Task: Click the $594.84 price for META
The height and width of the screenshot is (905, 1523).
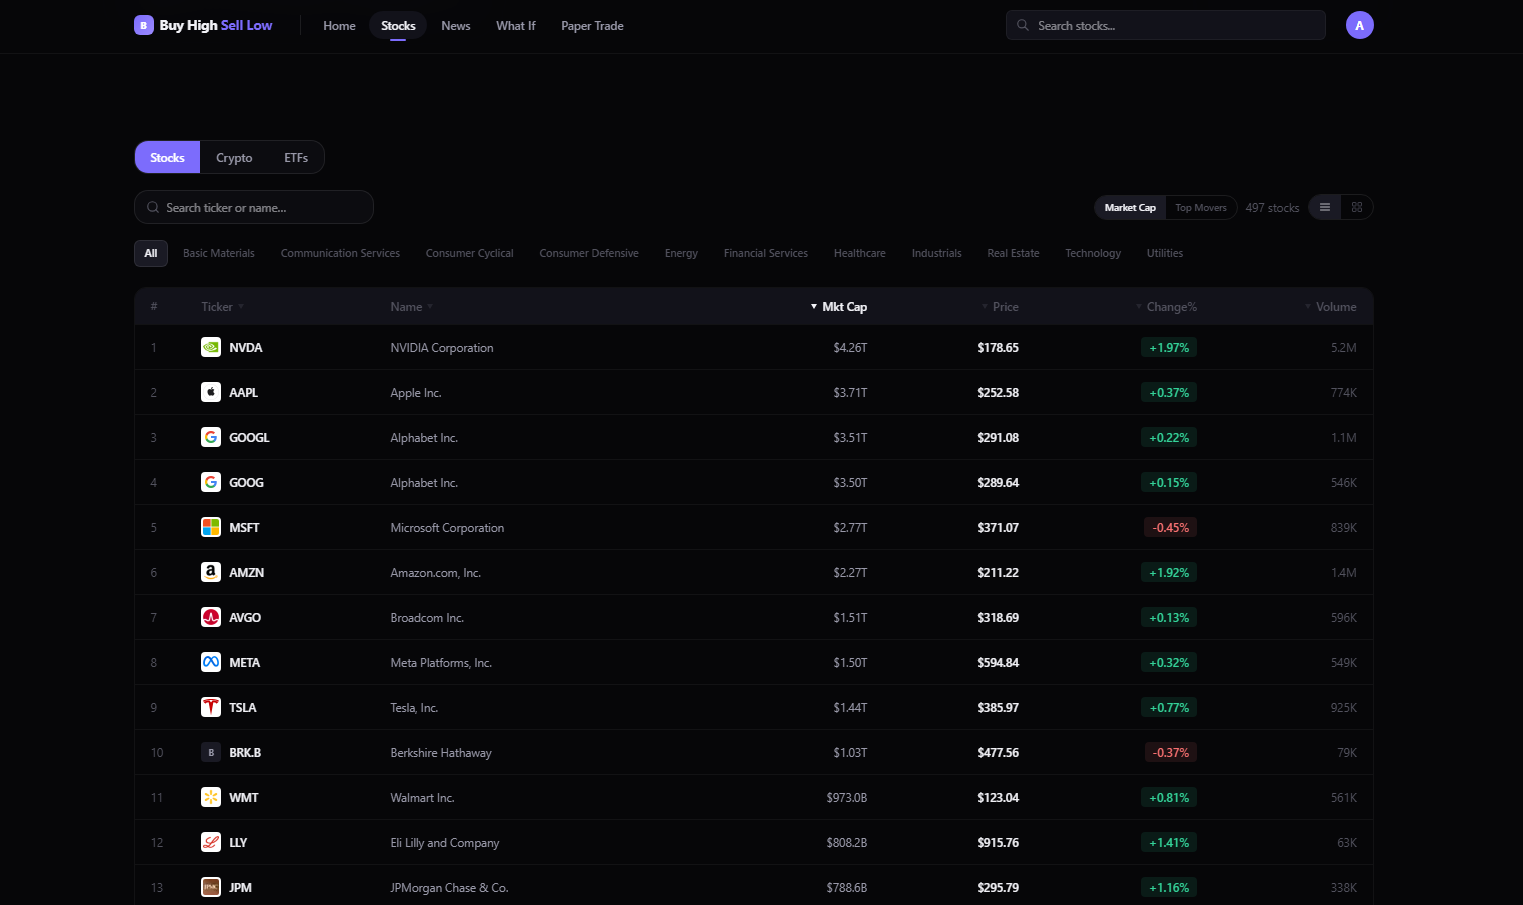Action: [x=998, y=662]
